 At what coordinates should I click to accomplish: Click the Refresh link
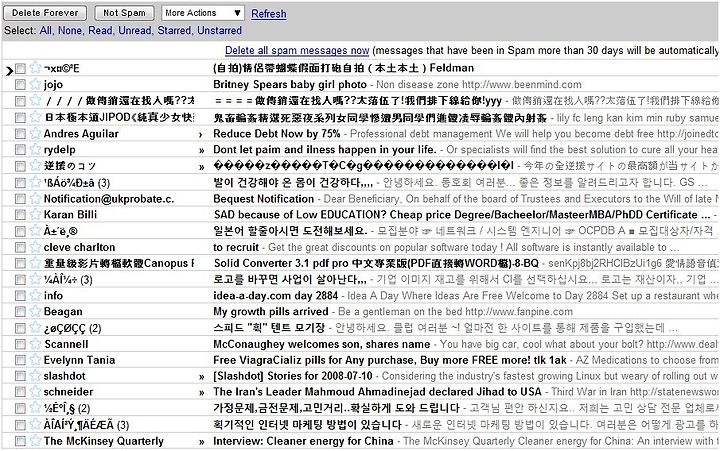269,14
